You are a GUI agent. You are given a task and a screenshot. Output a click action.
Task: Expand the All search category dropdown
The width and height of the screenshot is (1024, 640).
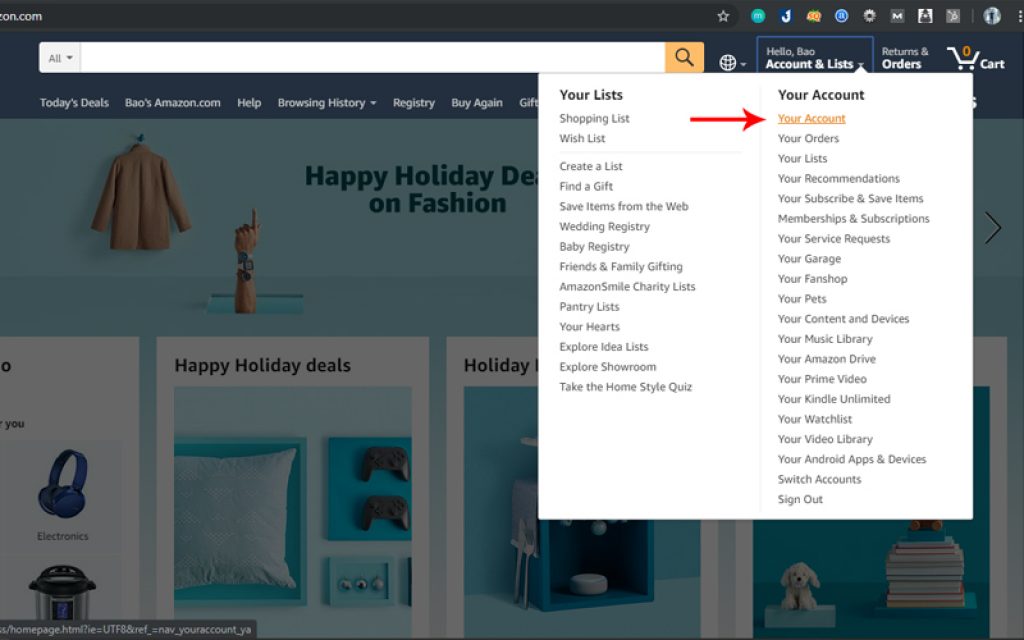click(58, 58)
